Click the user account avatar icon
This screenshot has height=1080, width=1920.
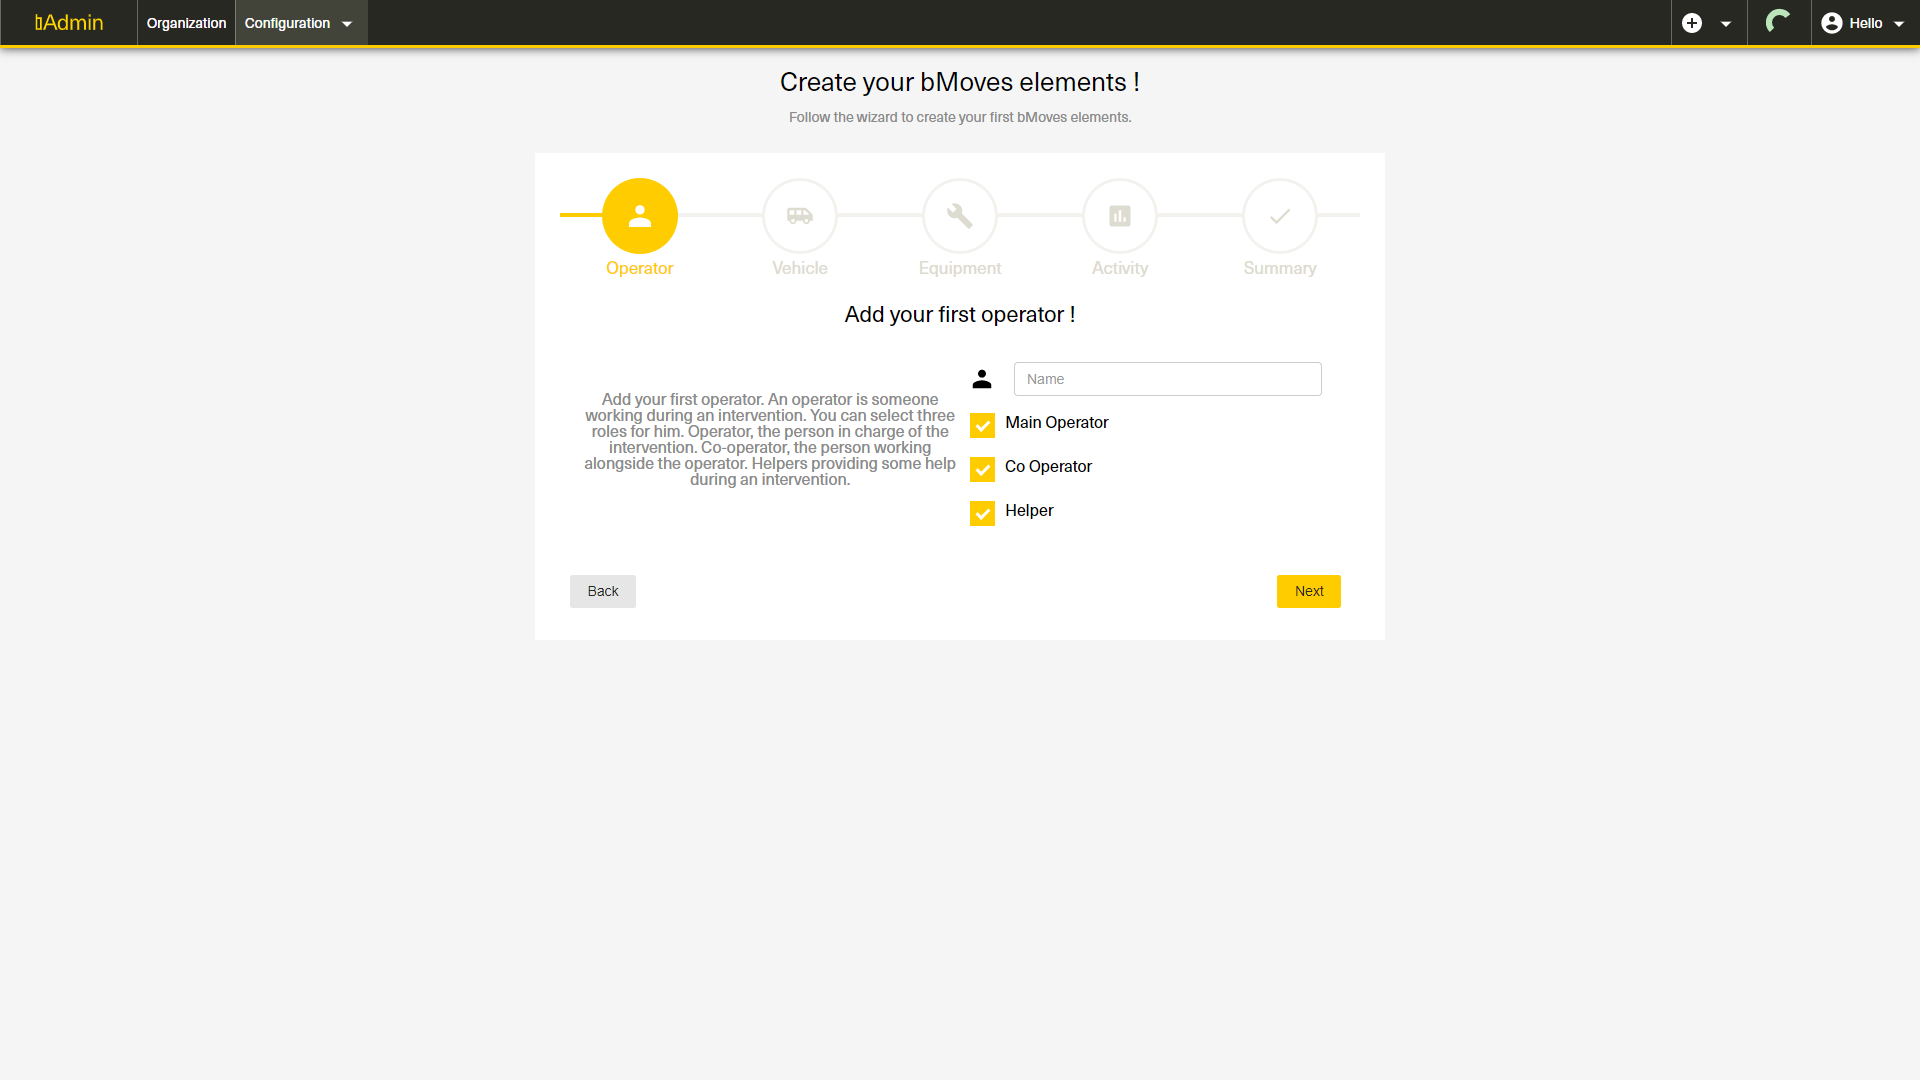[x=1832, y=23]
